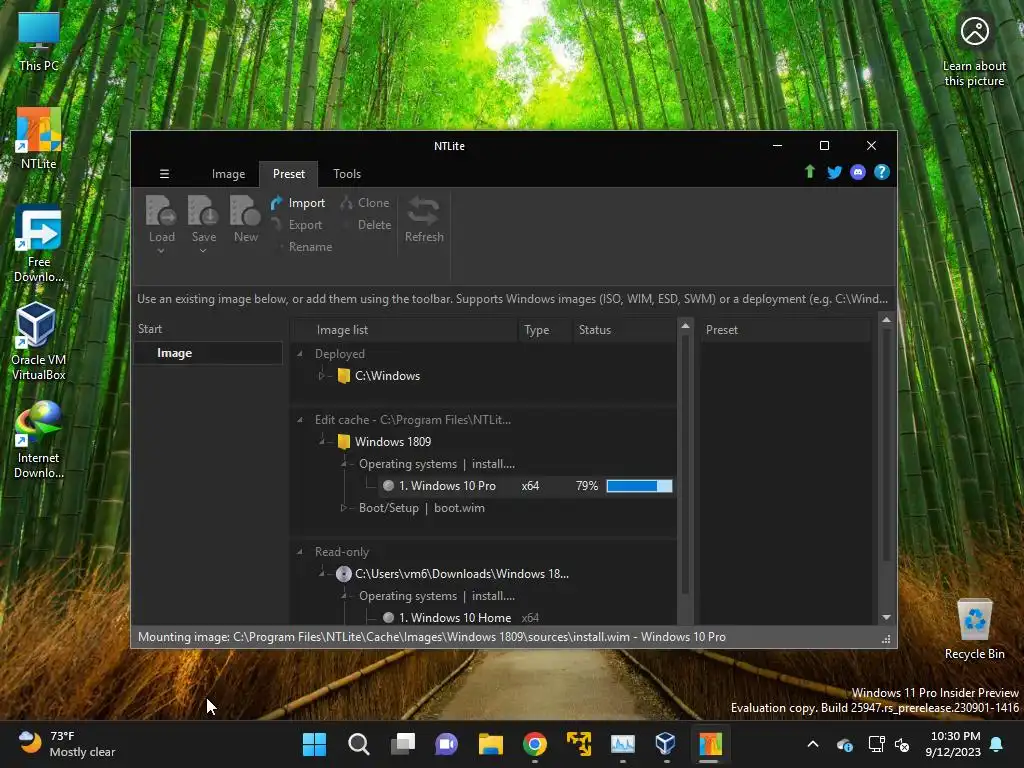Switch to the Image tab
This screenshot has width=1024, height=768.
coord(228,174)
